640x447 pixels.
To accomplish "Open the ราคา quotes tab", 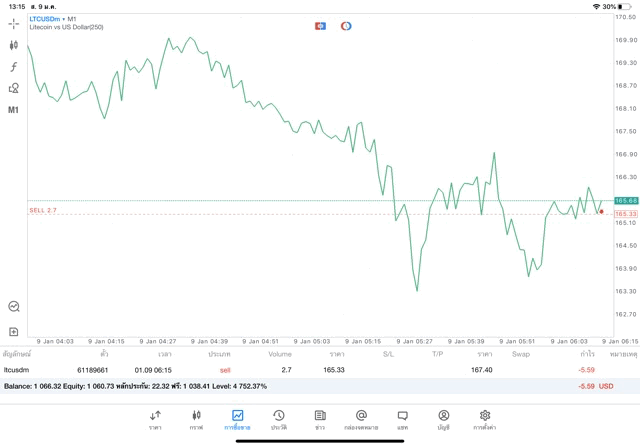I will point(155,419).
